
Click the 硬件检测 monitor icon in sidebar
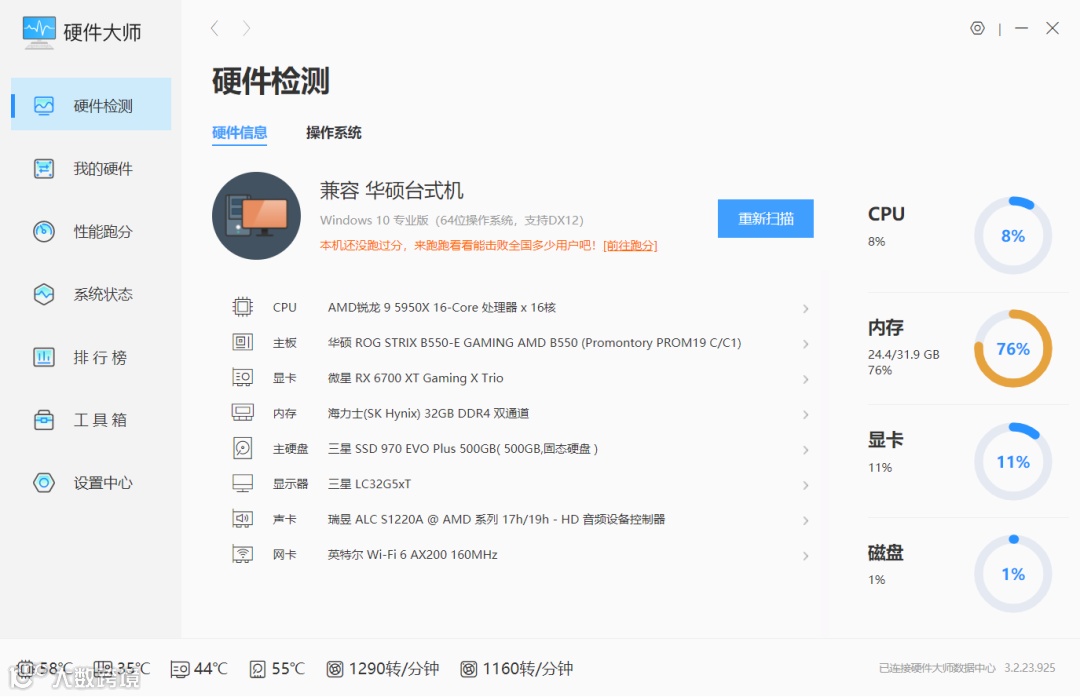pos(44,105)
